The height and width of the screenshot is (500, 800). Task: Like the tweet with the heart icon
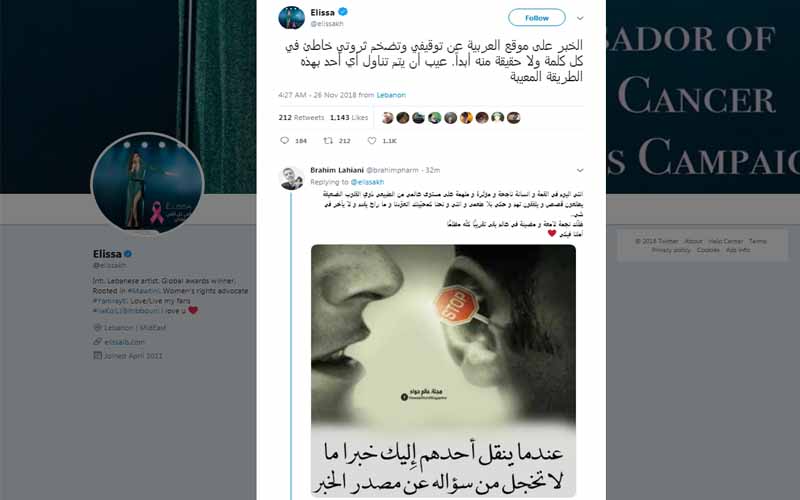tap(372, 140)
